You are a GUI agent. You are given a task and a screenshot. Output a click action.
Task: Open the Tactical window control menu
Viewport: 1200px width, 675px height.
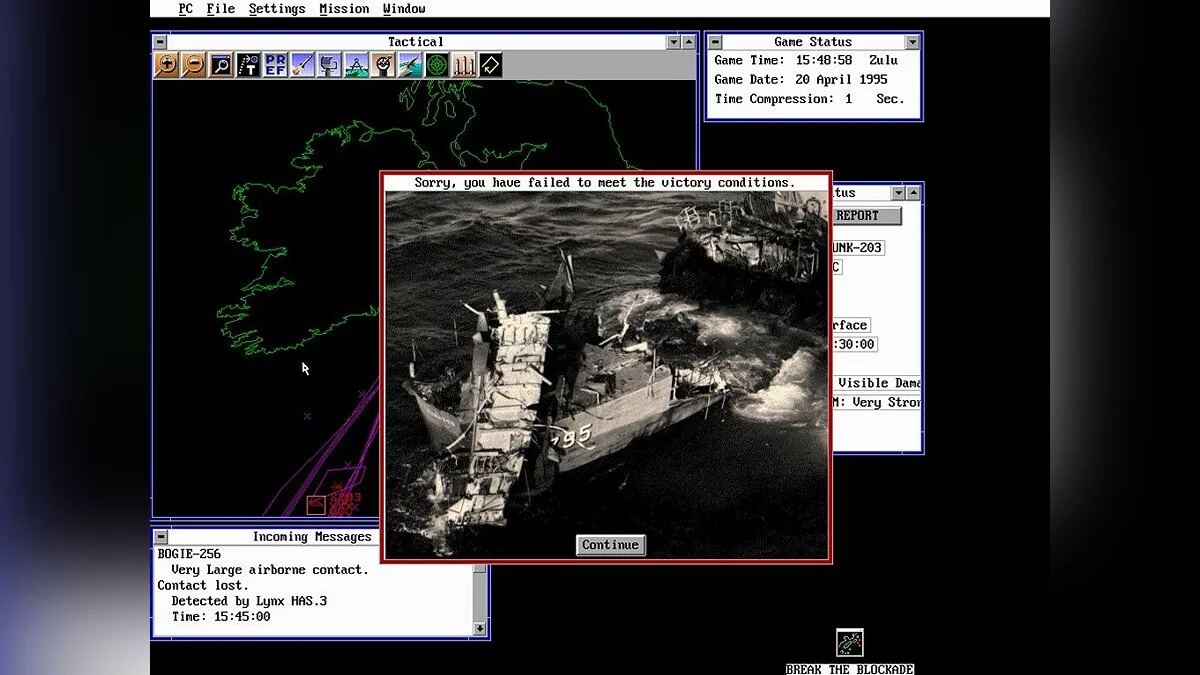[159, 41]
